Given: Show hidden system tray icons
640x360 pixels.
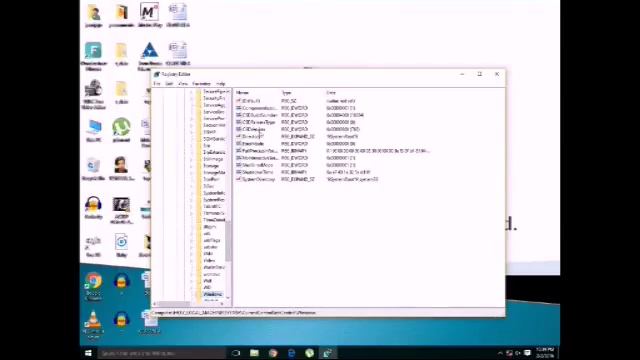Looking at the screenshot, I should click(500, 353).
